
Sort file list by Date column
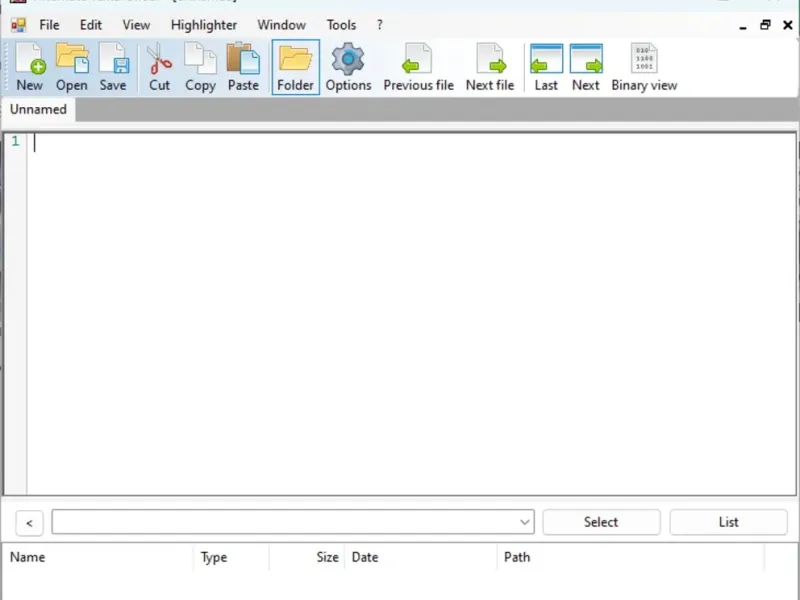420,557
